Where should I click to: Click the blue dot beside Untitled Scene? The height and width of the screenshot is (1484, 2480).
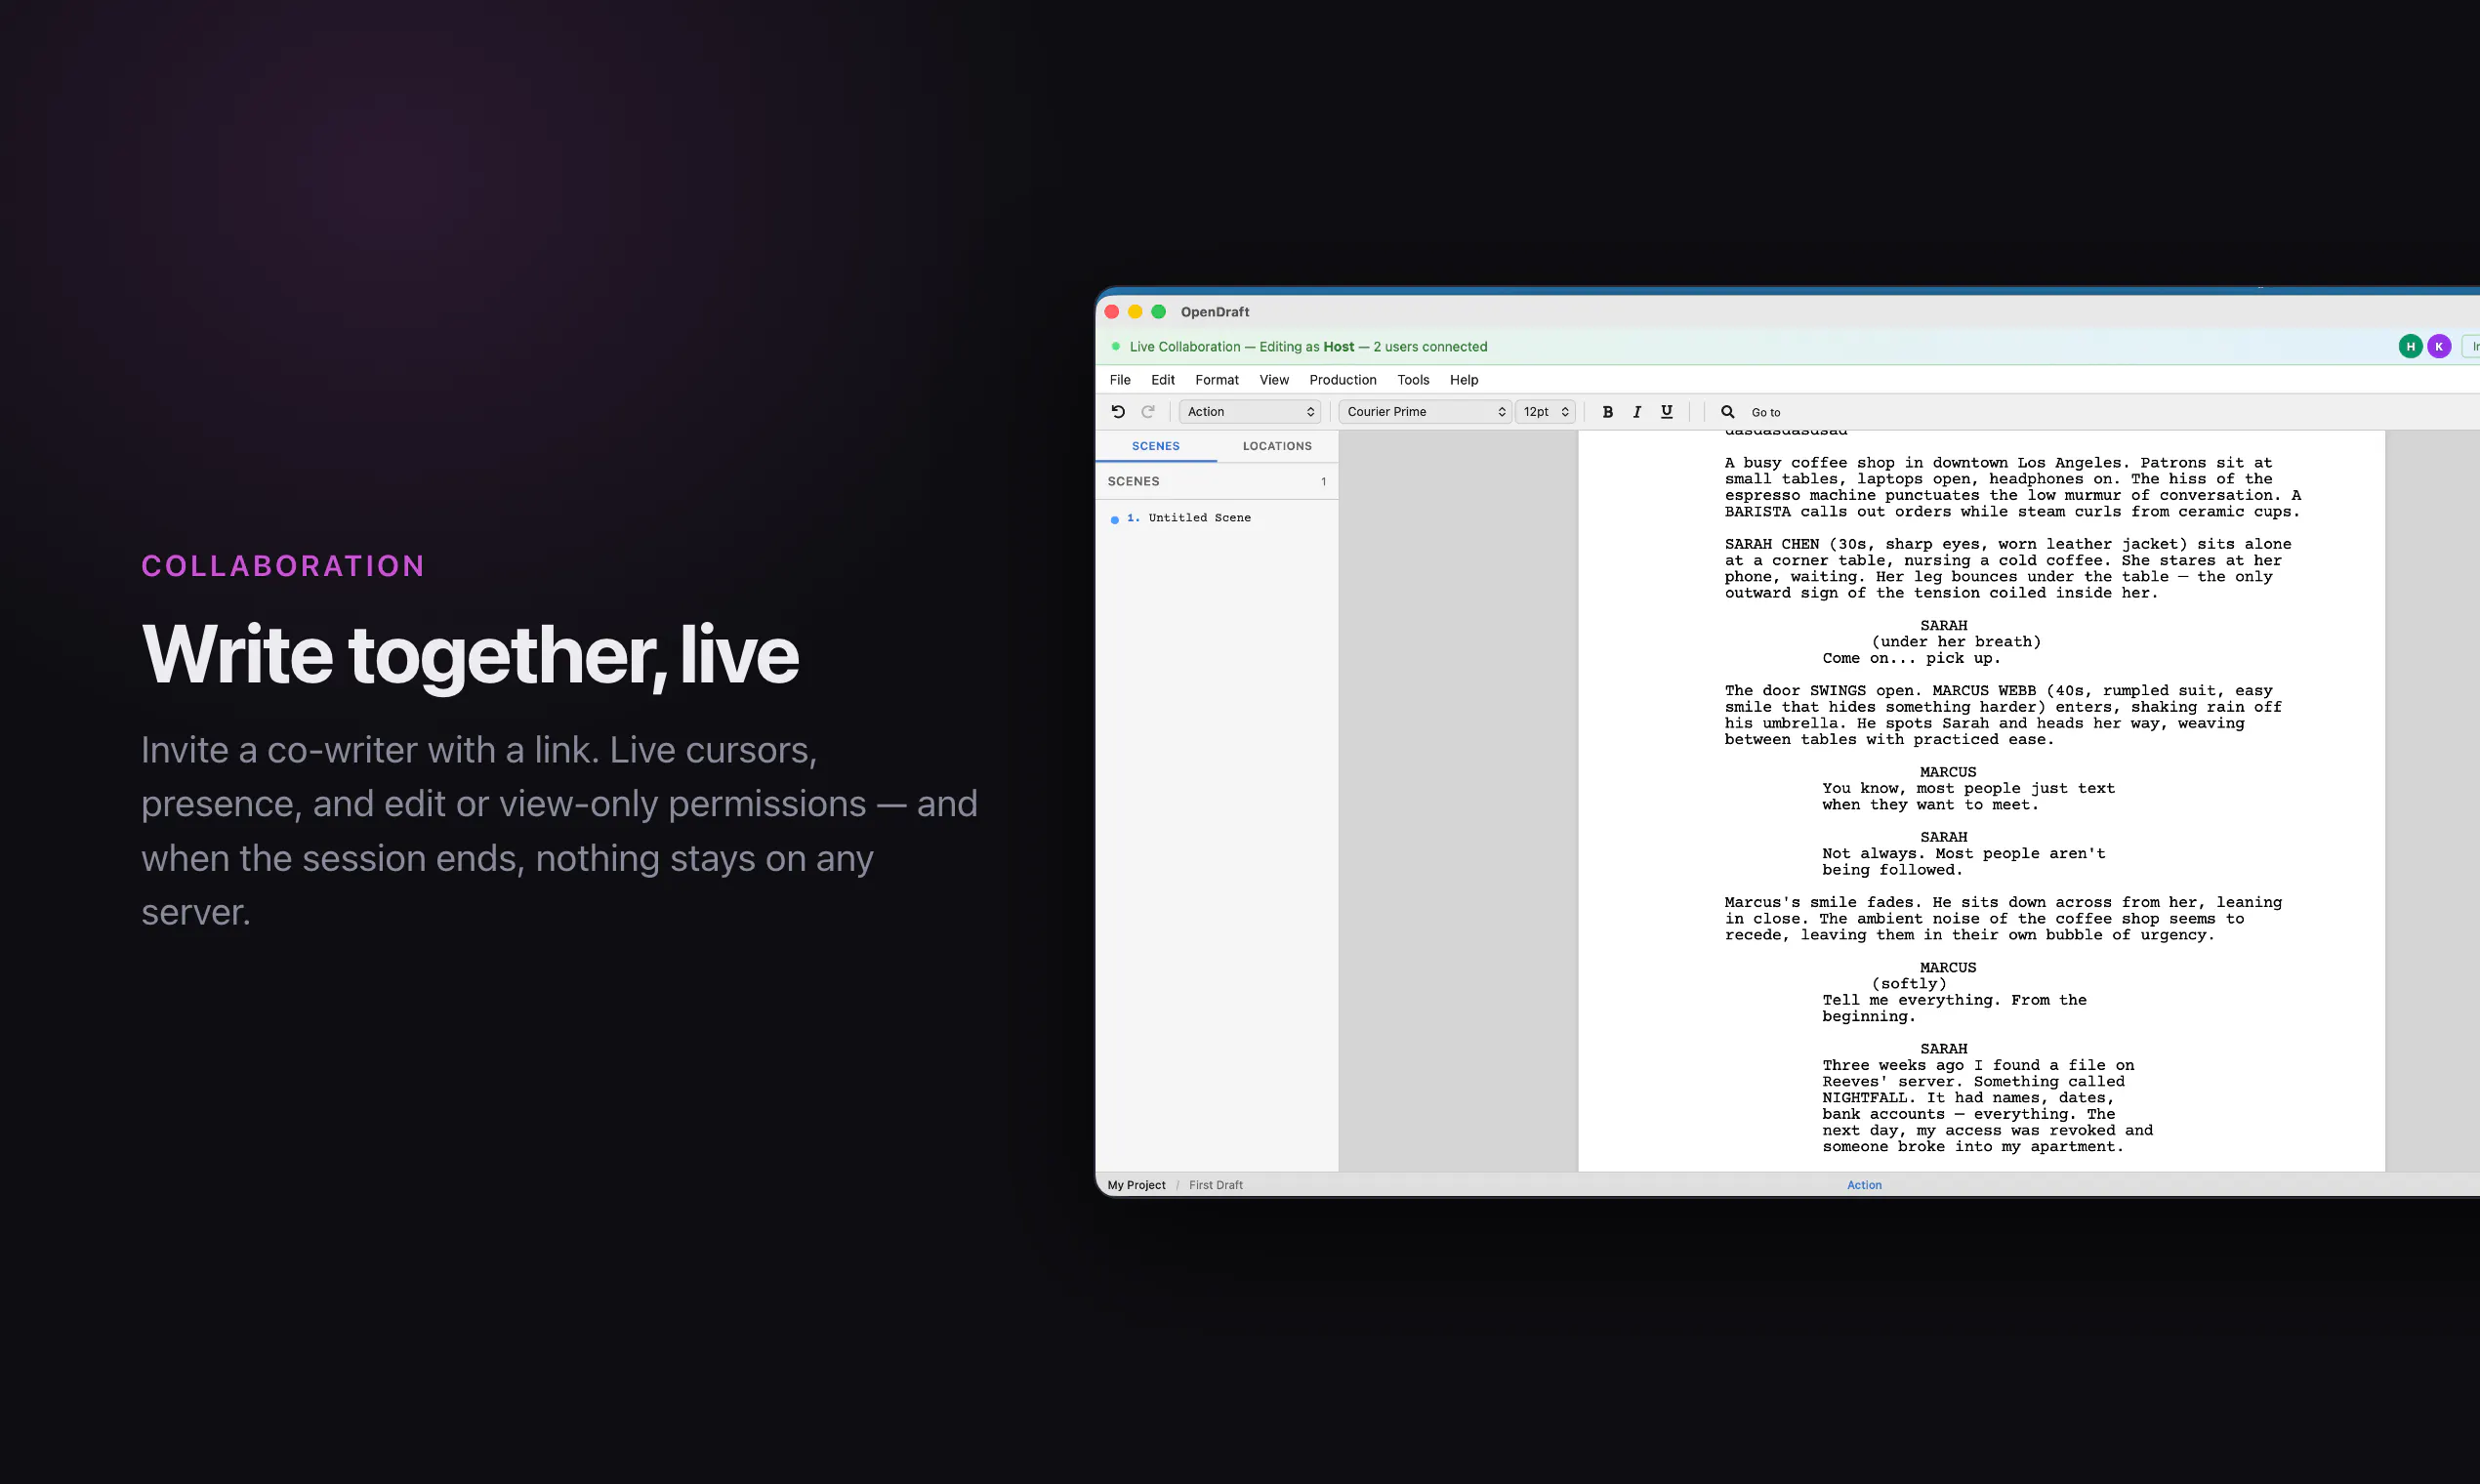(x=1115, y=519)
